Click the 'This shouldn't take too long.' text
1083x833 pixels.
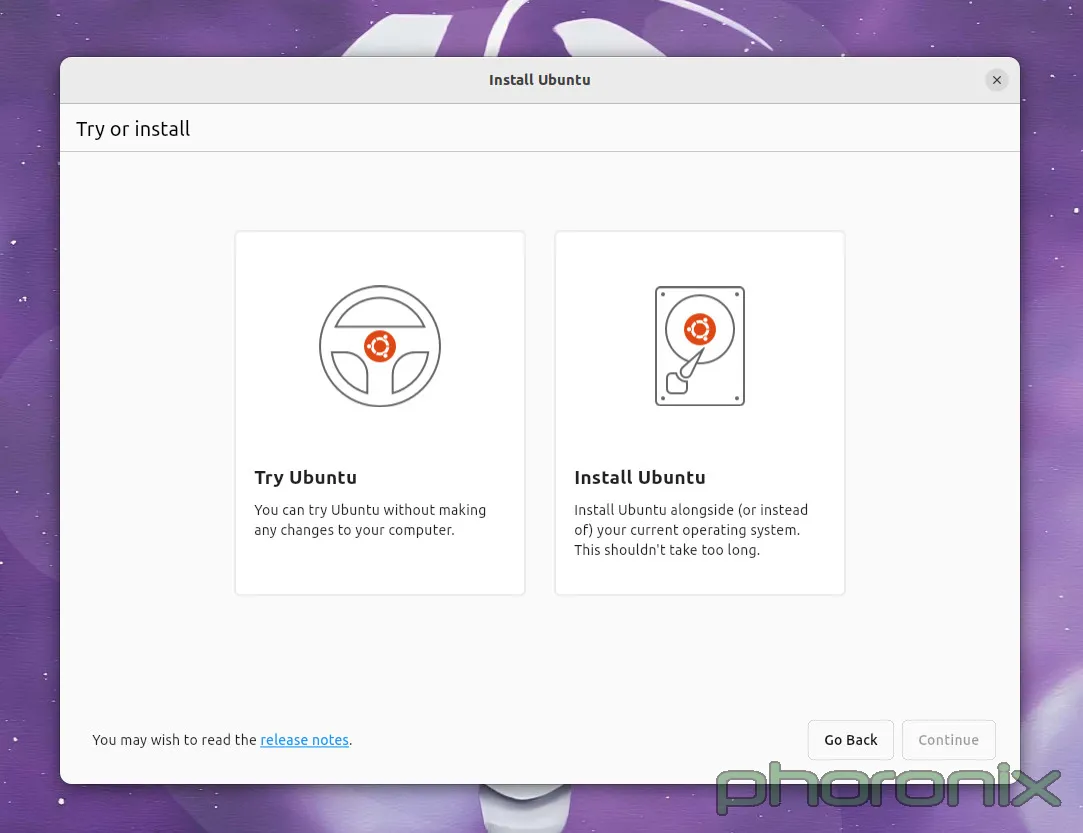667,550
